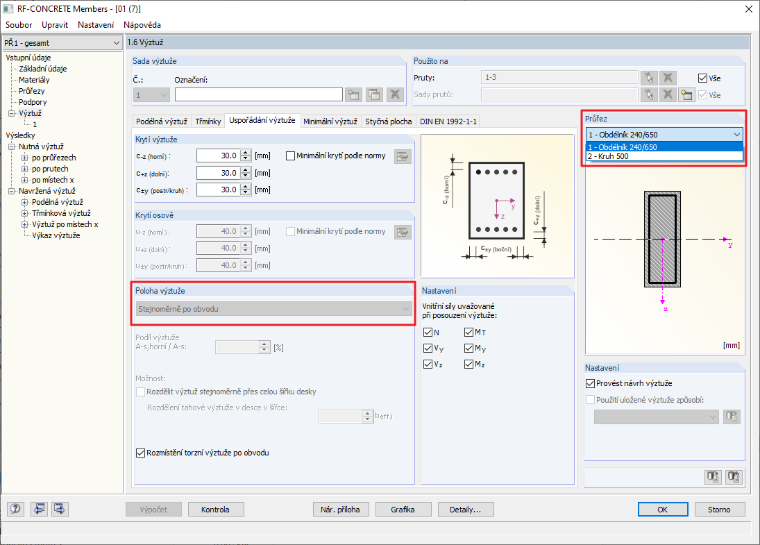The image size is (760, 545).
Task: Uncheck the My internal force checkbox
Action: click(468, 348)
